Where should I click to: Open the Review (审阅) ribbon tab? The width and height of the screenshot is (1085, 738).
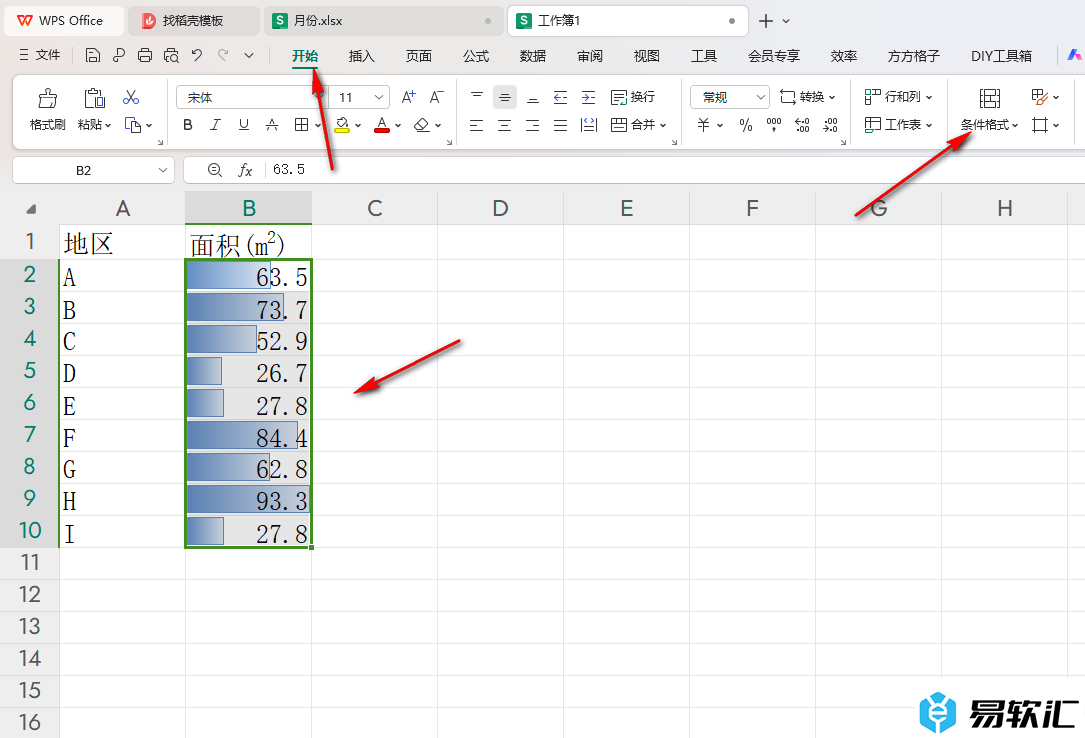(590, 56)
